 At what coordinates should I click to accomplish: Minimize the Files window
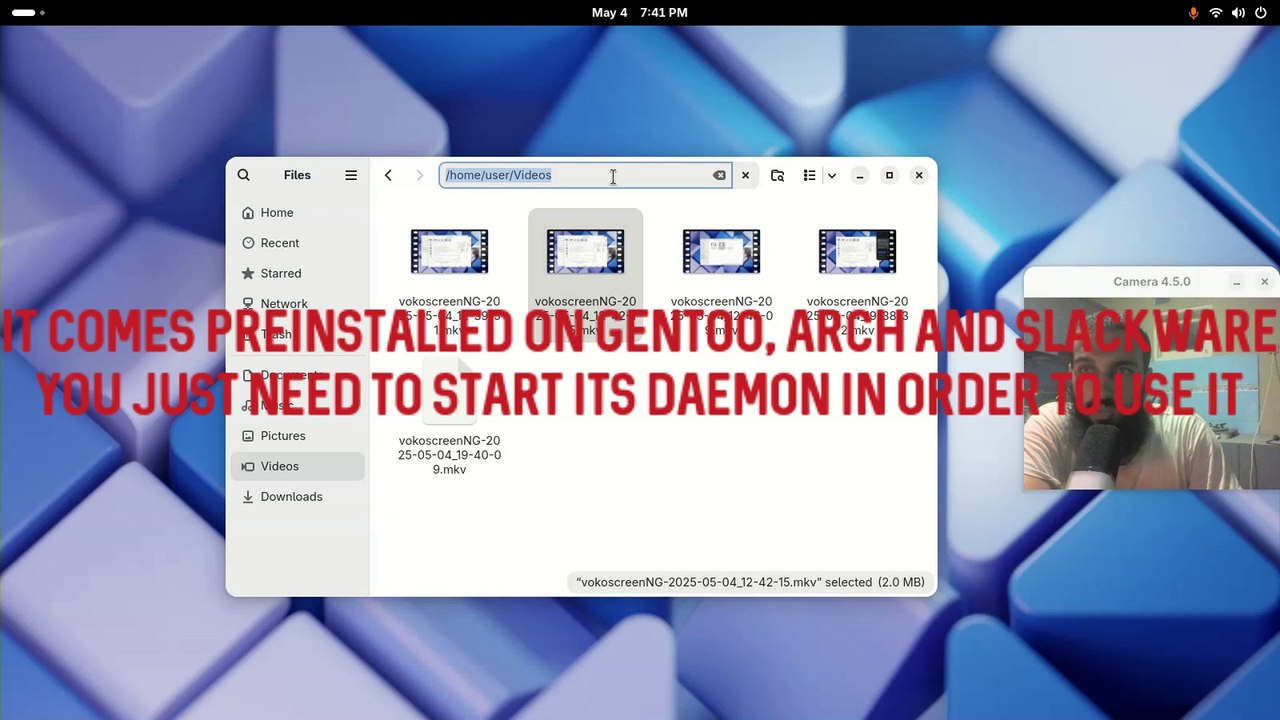point(859,175)
